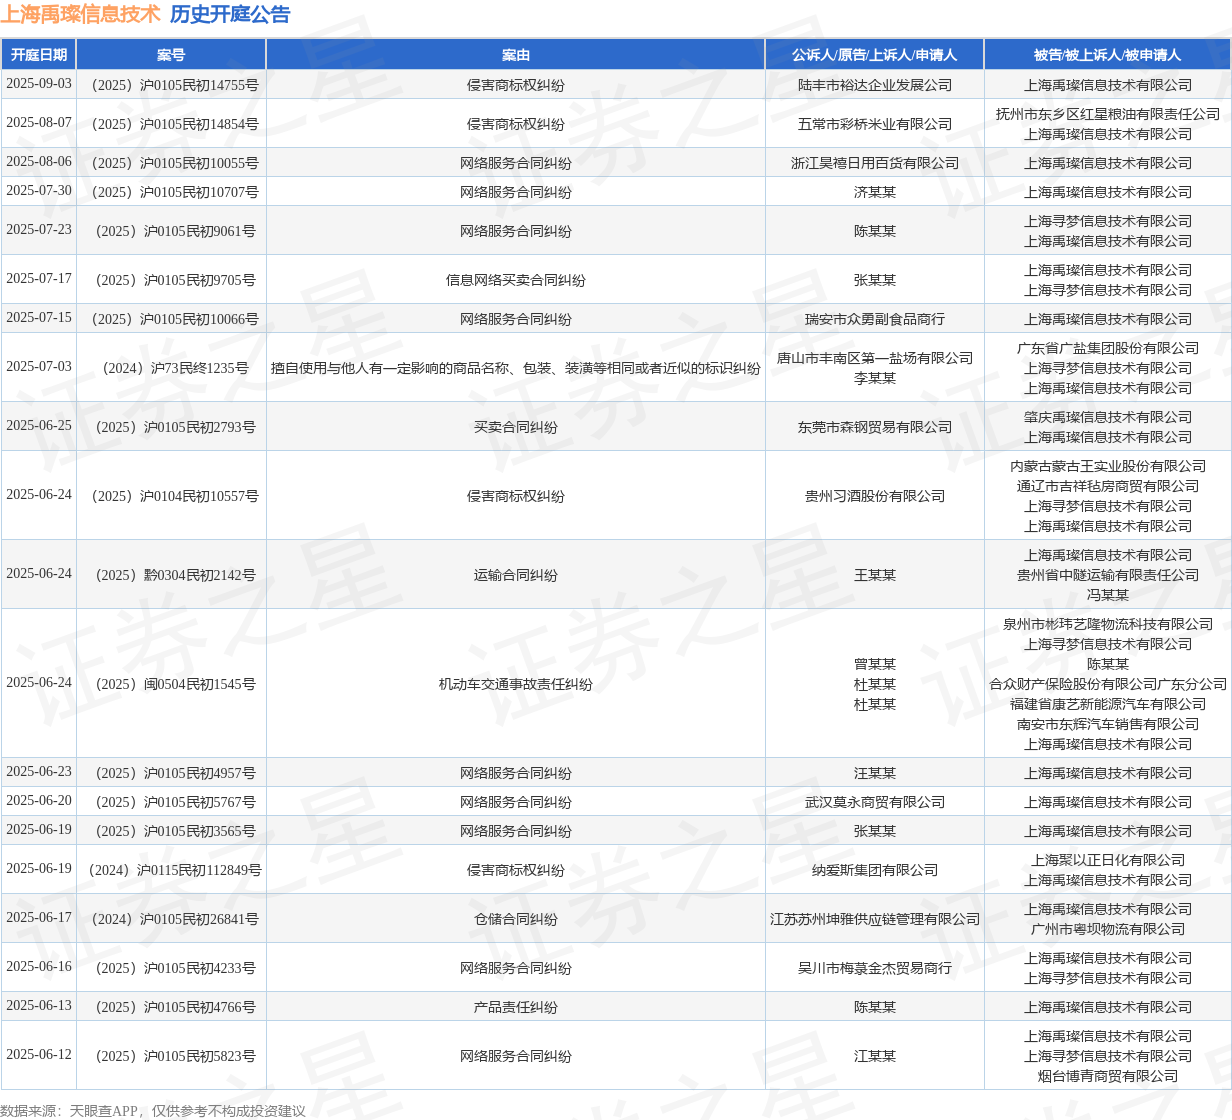The height and width of the screenshot is (1120, 1232).
Task: Click date cell 2025-08-07
Action: pyautogui.click(x=39, y=123)
